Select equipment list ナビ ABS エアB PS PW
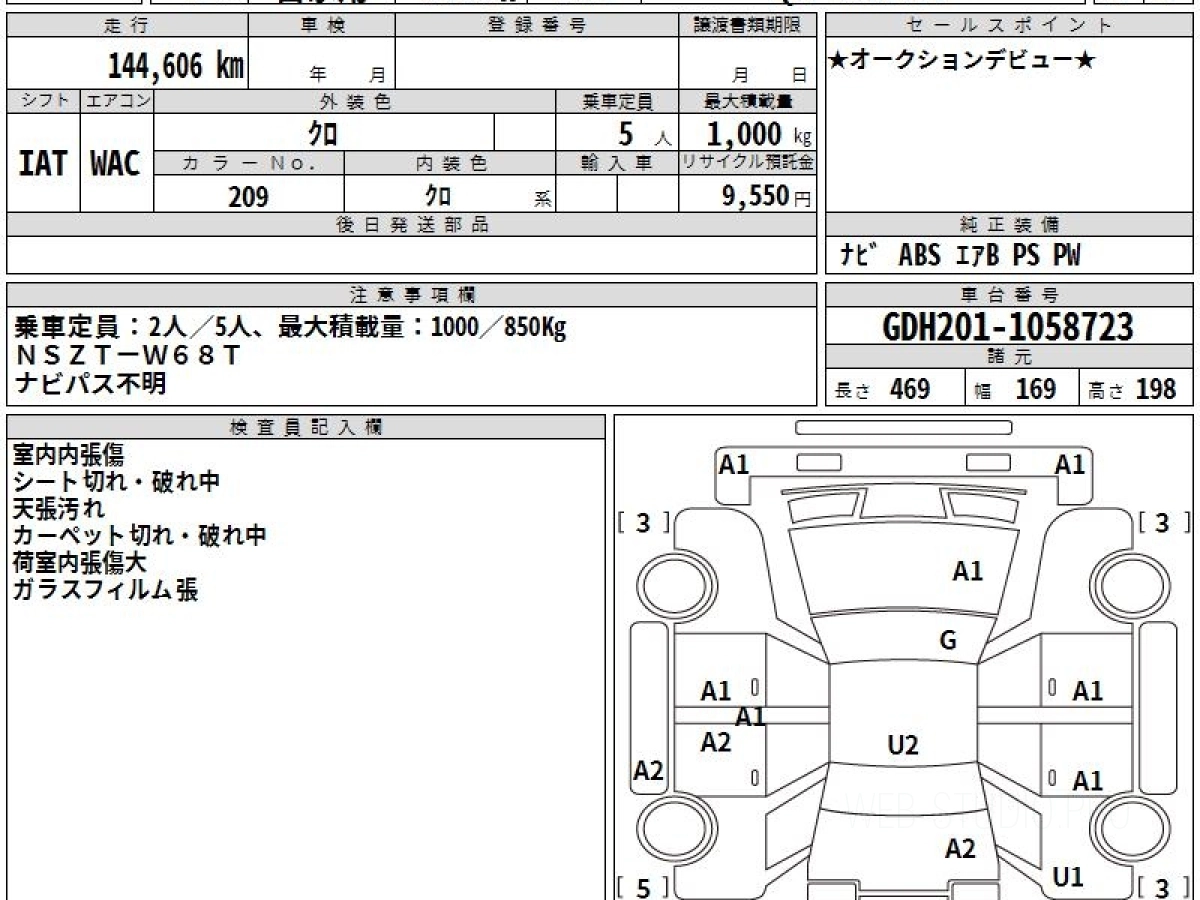The image size is (1200, 900). [x=960, y=256]
